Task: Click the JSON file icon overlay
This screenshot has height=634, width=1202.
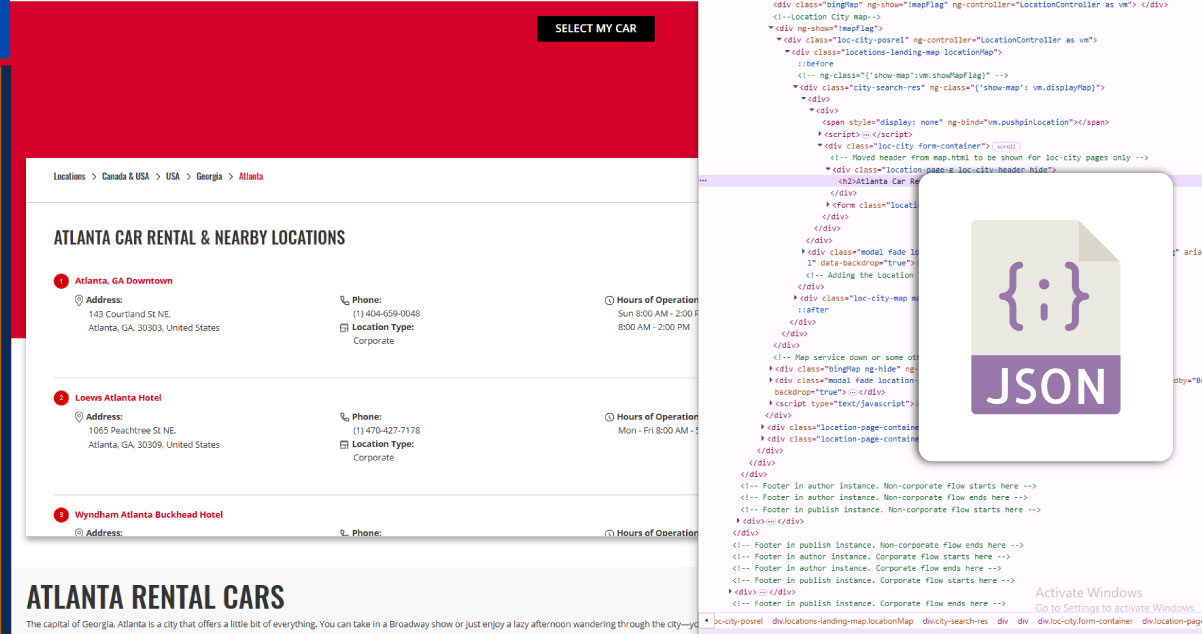Action: pos(1044,315)
